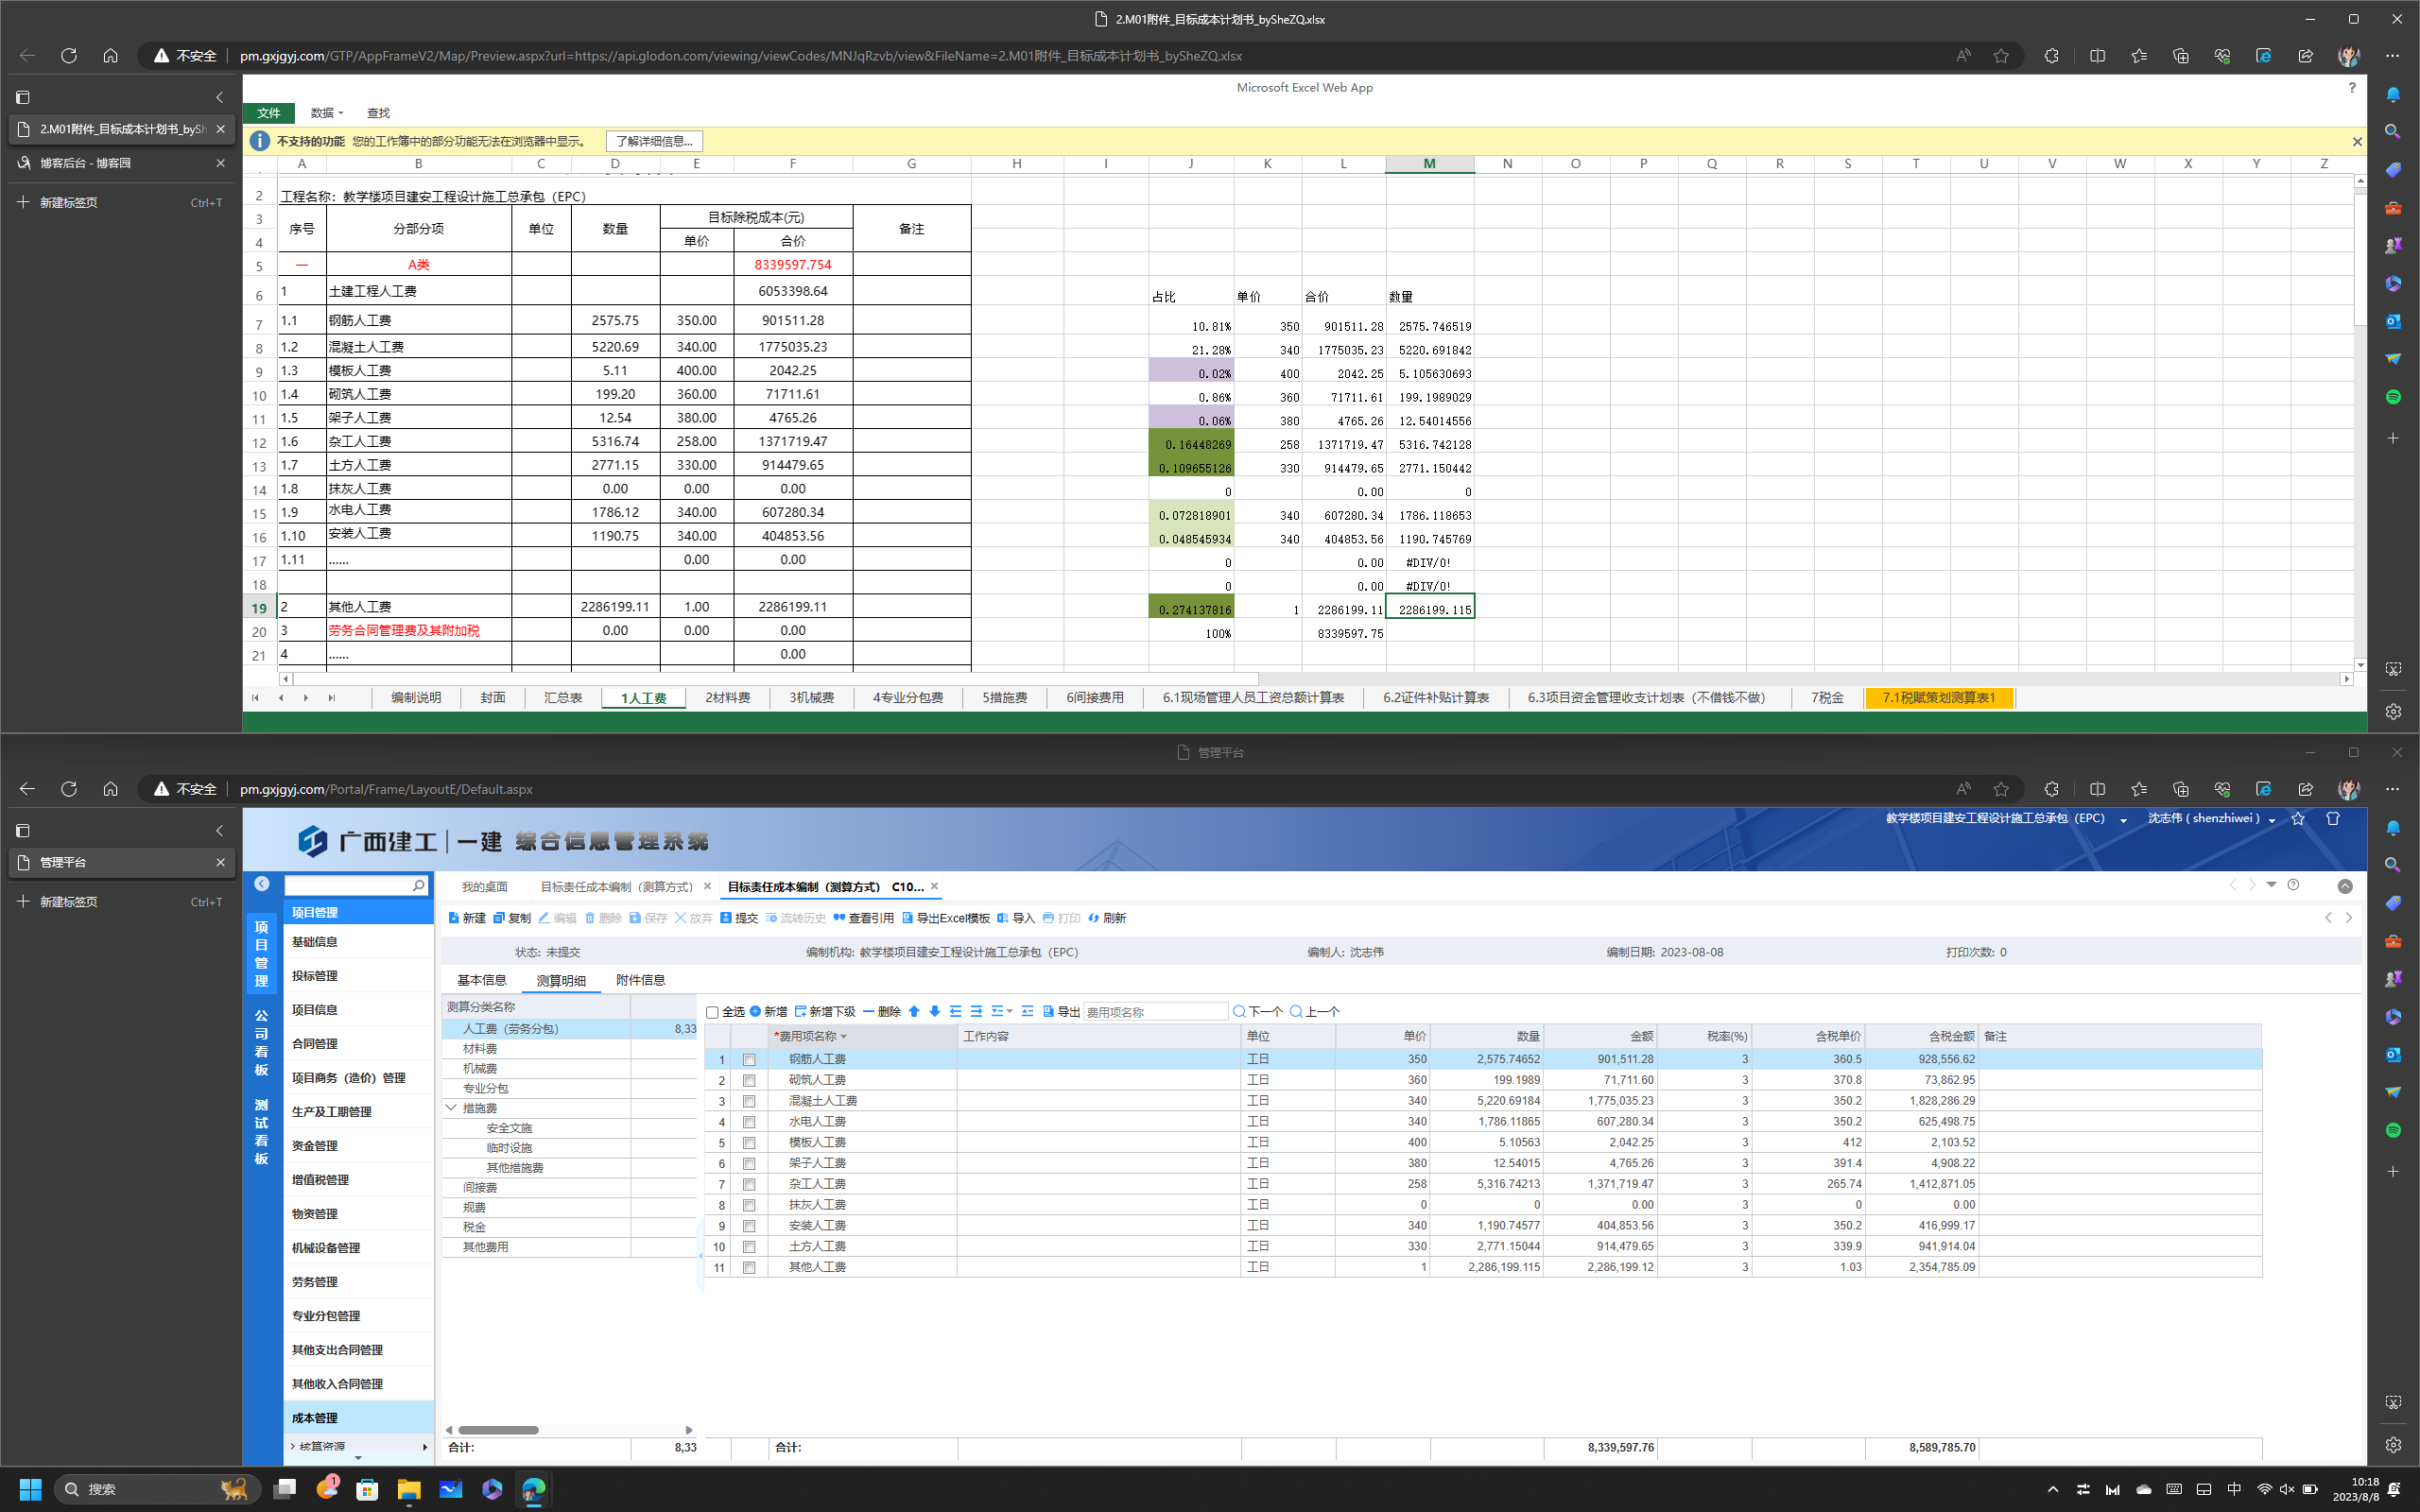Click the 复制 copy button
This screenshot has height=1512, width=2420.
pyautogui.click(x=512, y=918)
